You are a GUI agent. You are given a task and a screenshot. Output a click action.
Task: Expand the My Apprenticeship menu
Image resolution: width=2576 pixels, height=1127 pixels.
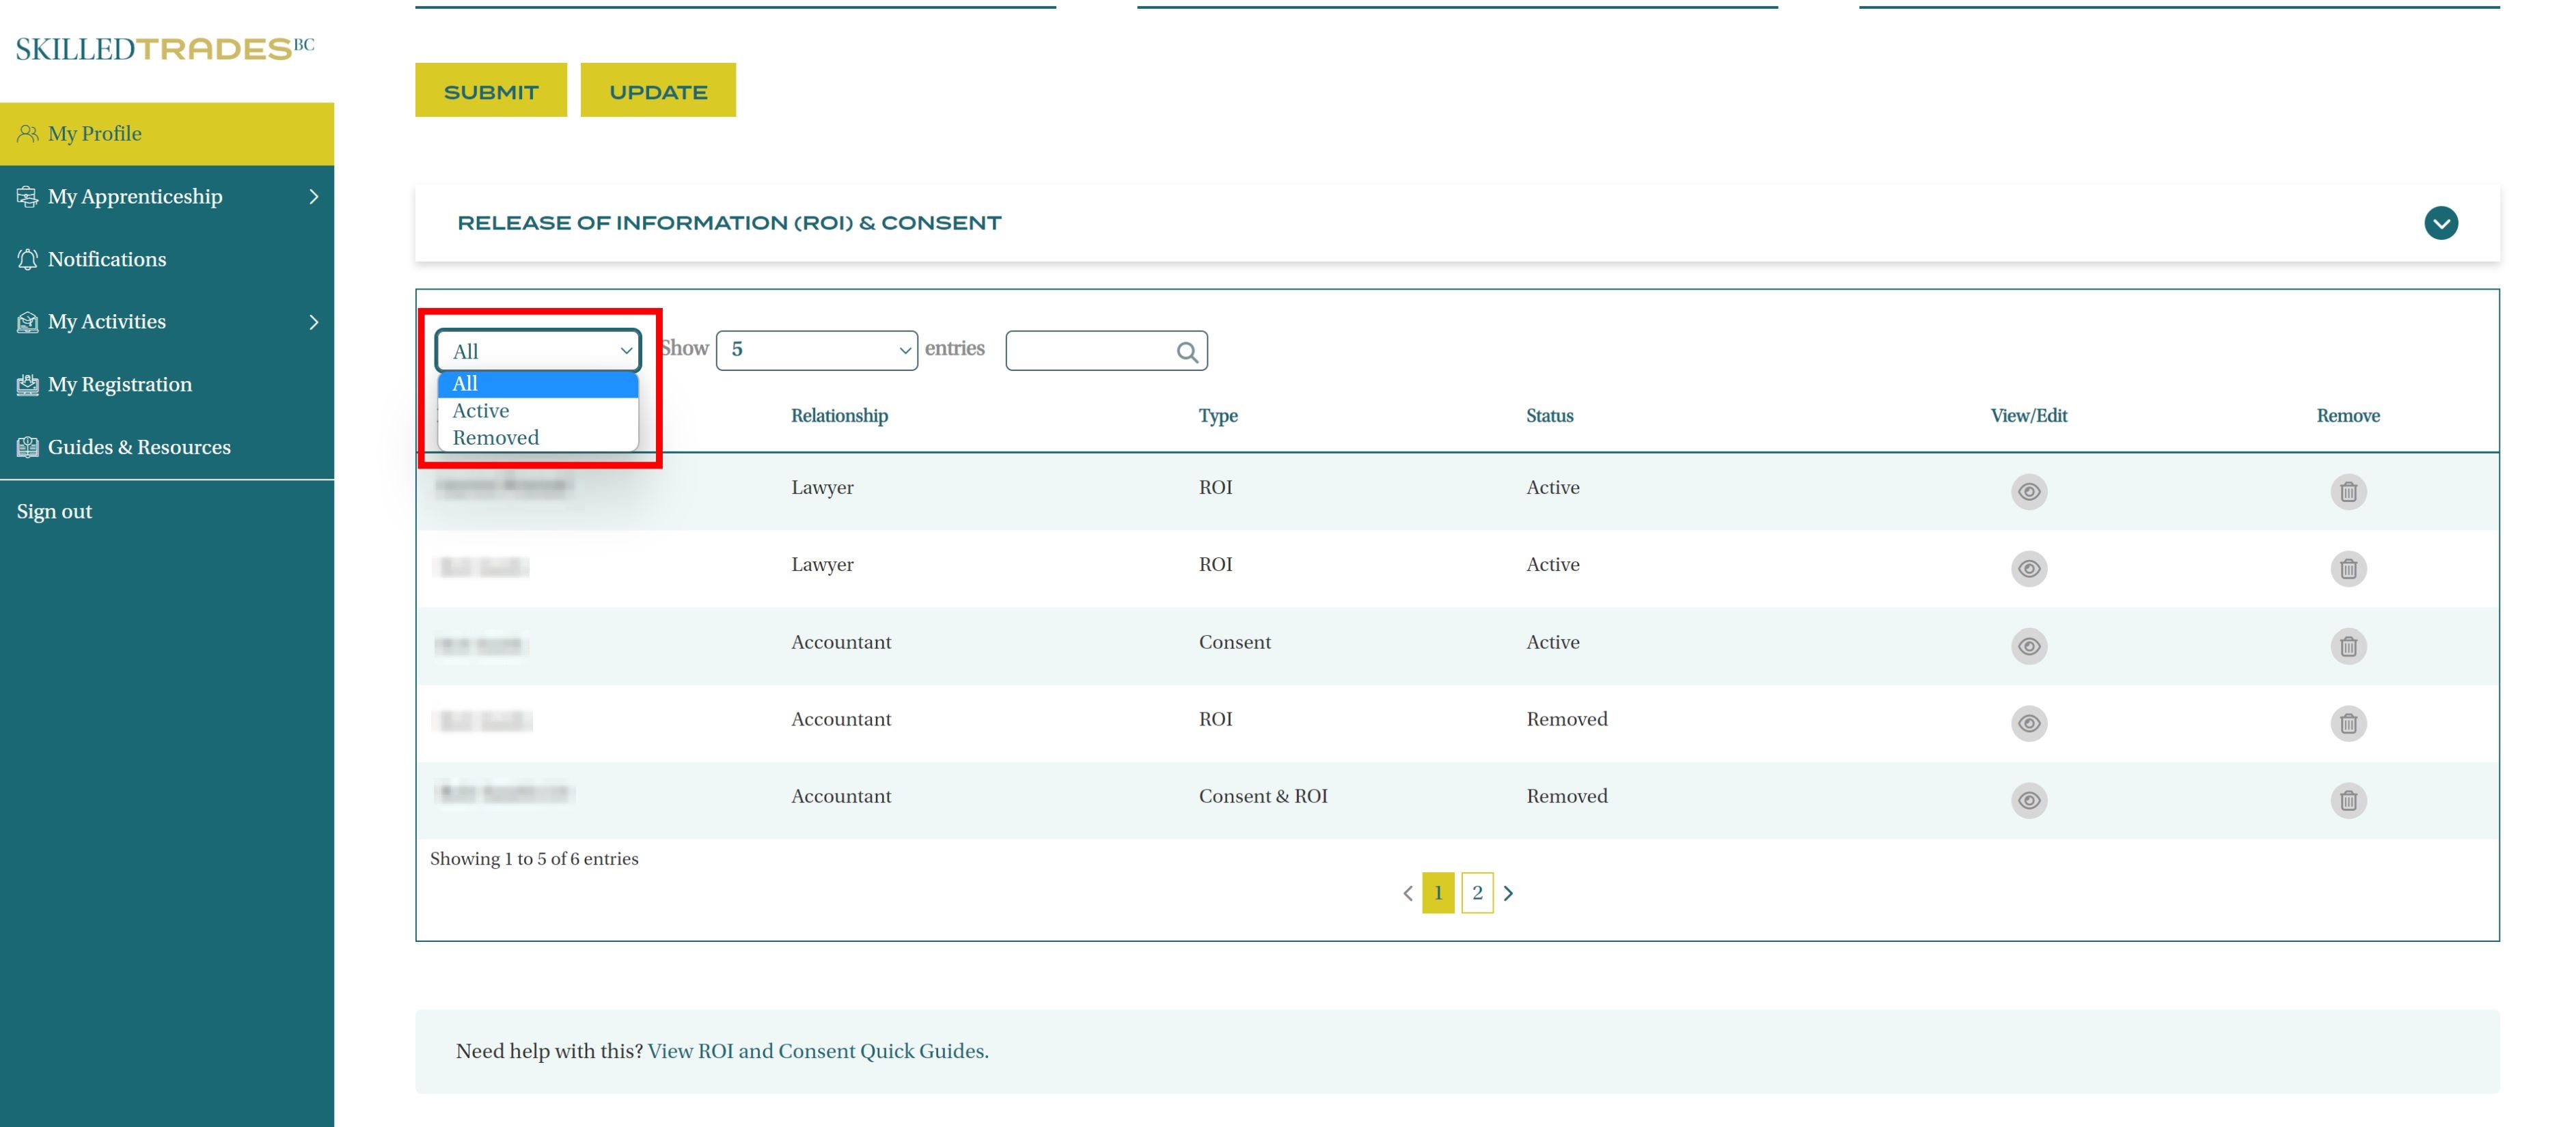(x=166, y=196)
